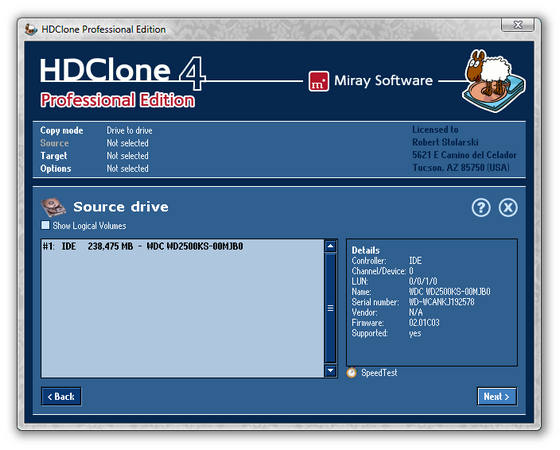
Task: Click the help question mark icon
Action: 481,208
